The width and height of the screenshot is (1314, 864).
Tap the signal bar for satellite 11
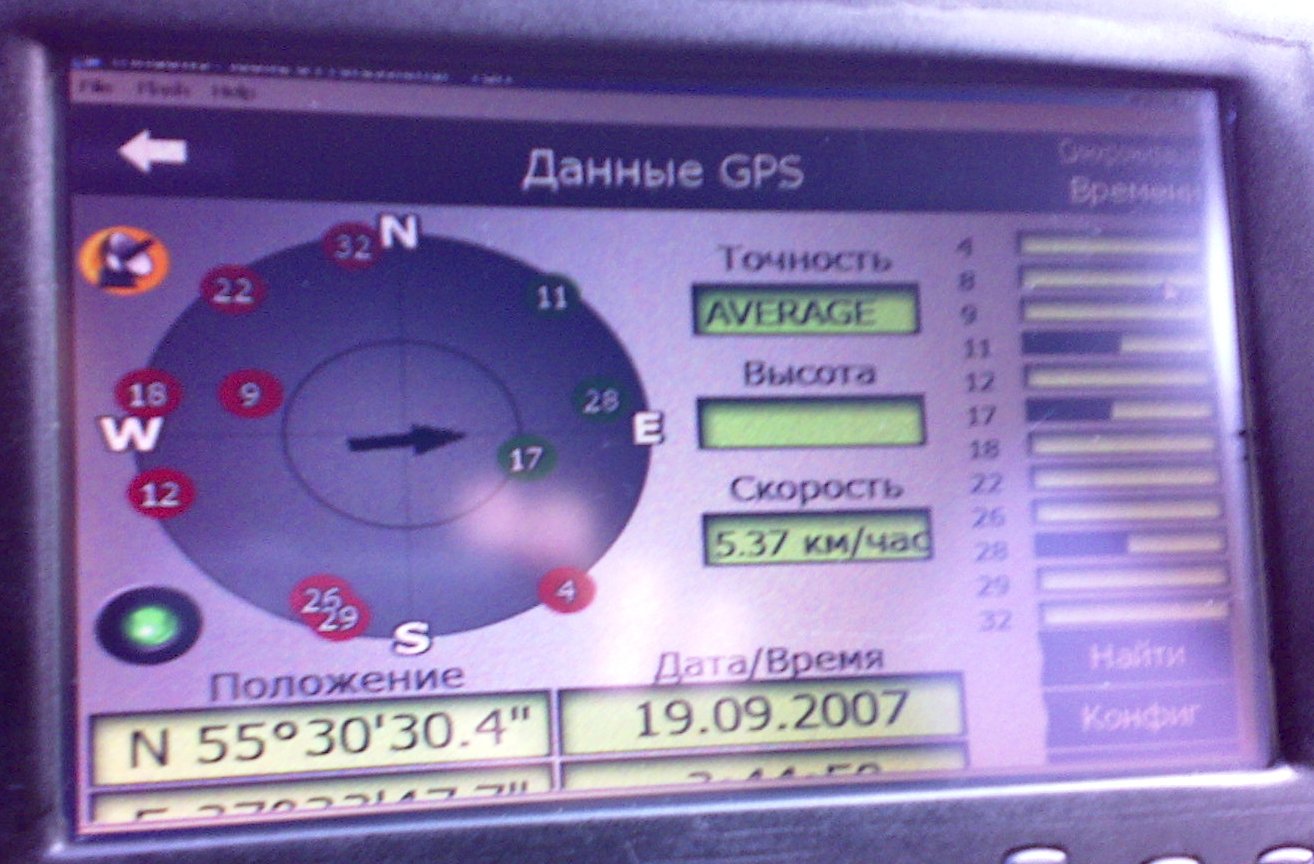tap(1114, 344)
